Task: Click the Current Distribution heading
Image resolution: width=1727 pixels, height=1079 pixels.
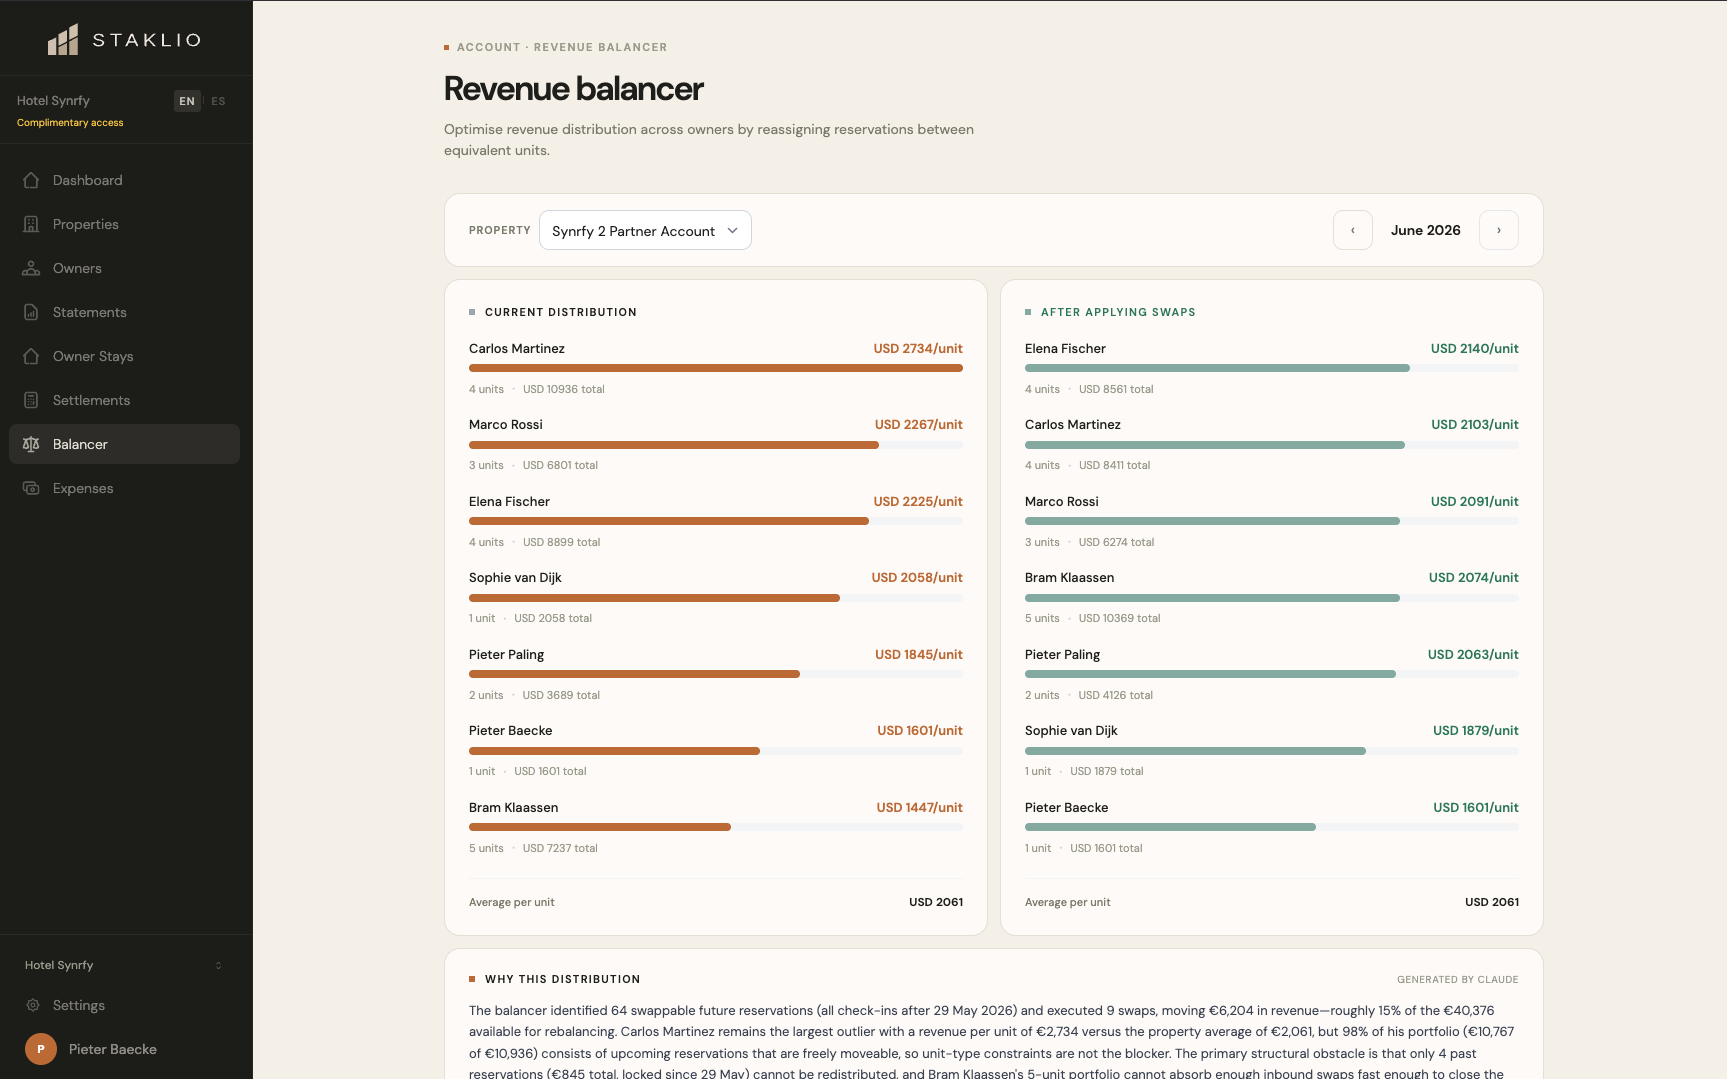Action: [x=561, y=312]
